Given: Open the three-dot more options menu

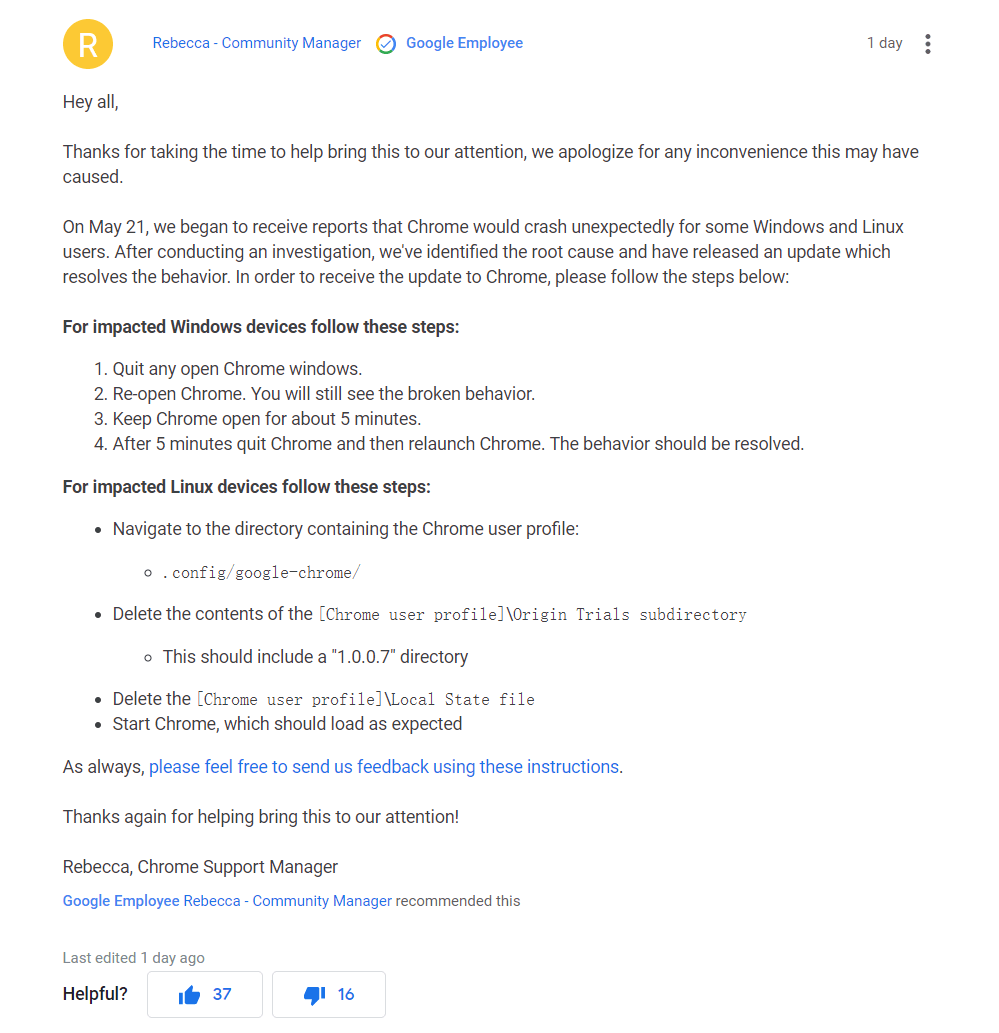Looking at the screenshot, I should [x=928, y=44].
